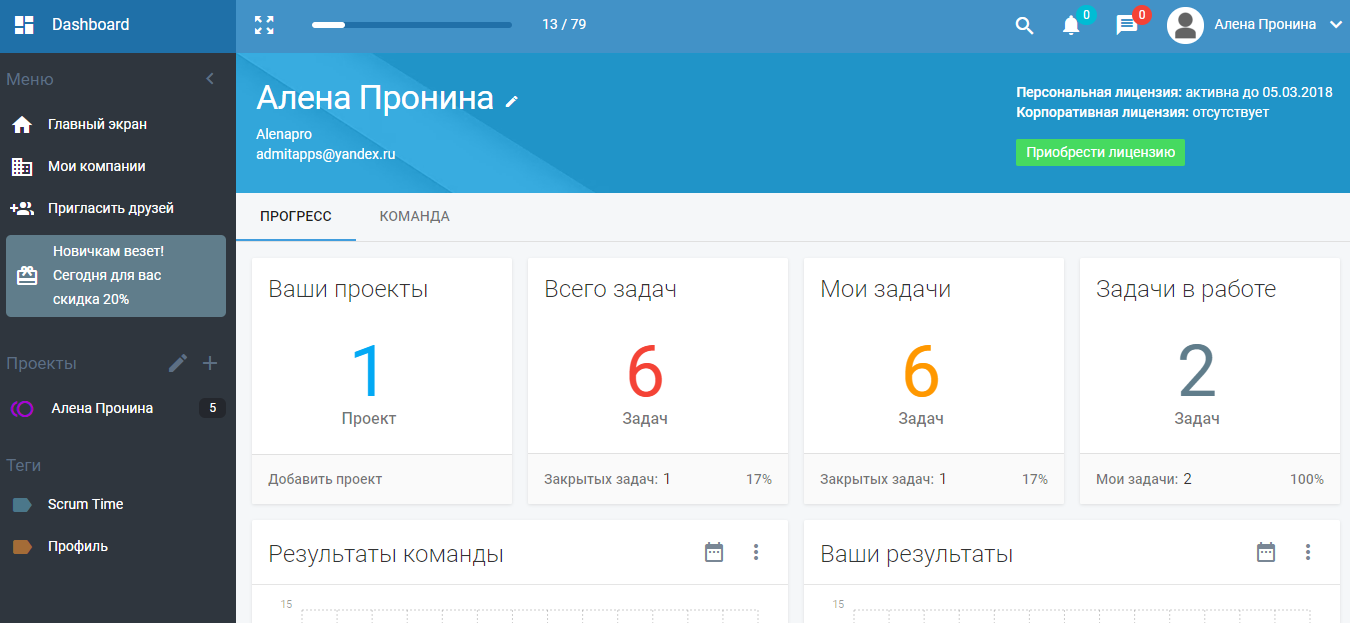Click the red 6 in Всего задач
This screenshot has width=1350, height=623.
coord(645,372)
